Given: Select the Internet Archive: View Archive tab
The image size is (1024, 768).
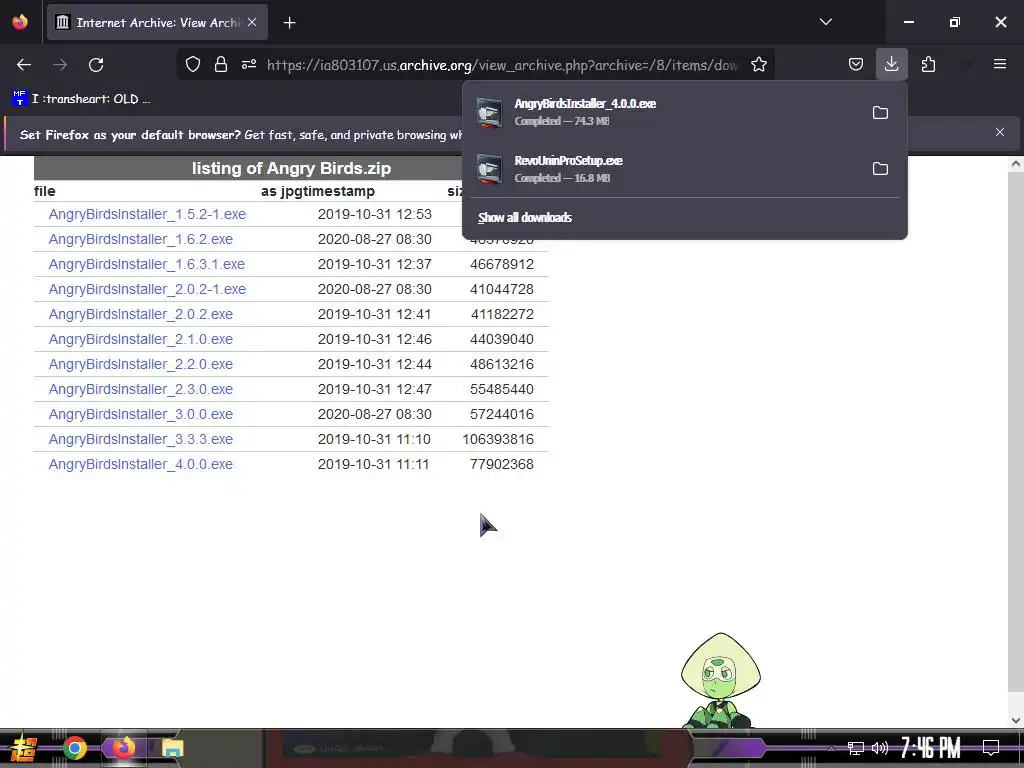Looking at the screenshot, I should tap(157, 23).
